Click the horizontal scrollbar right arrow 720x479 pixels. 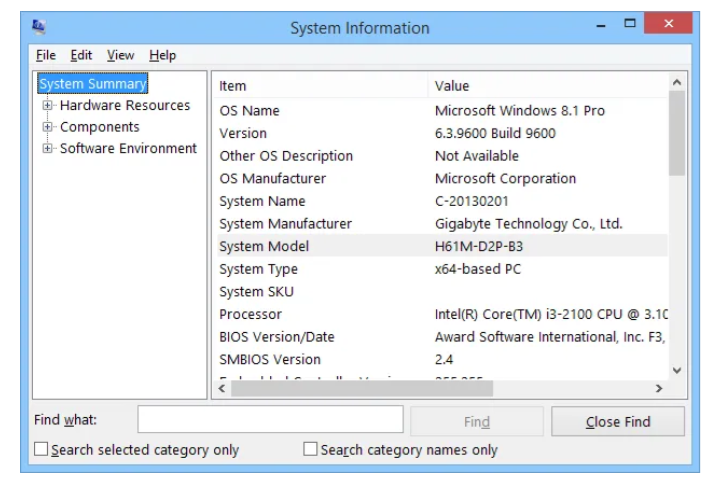coord(659,389)
